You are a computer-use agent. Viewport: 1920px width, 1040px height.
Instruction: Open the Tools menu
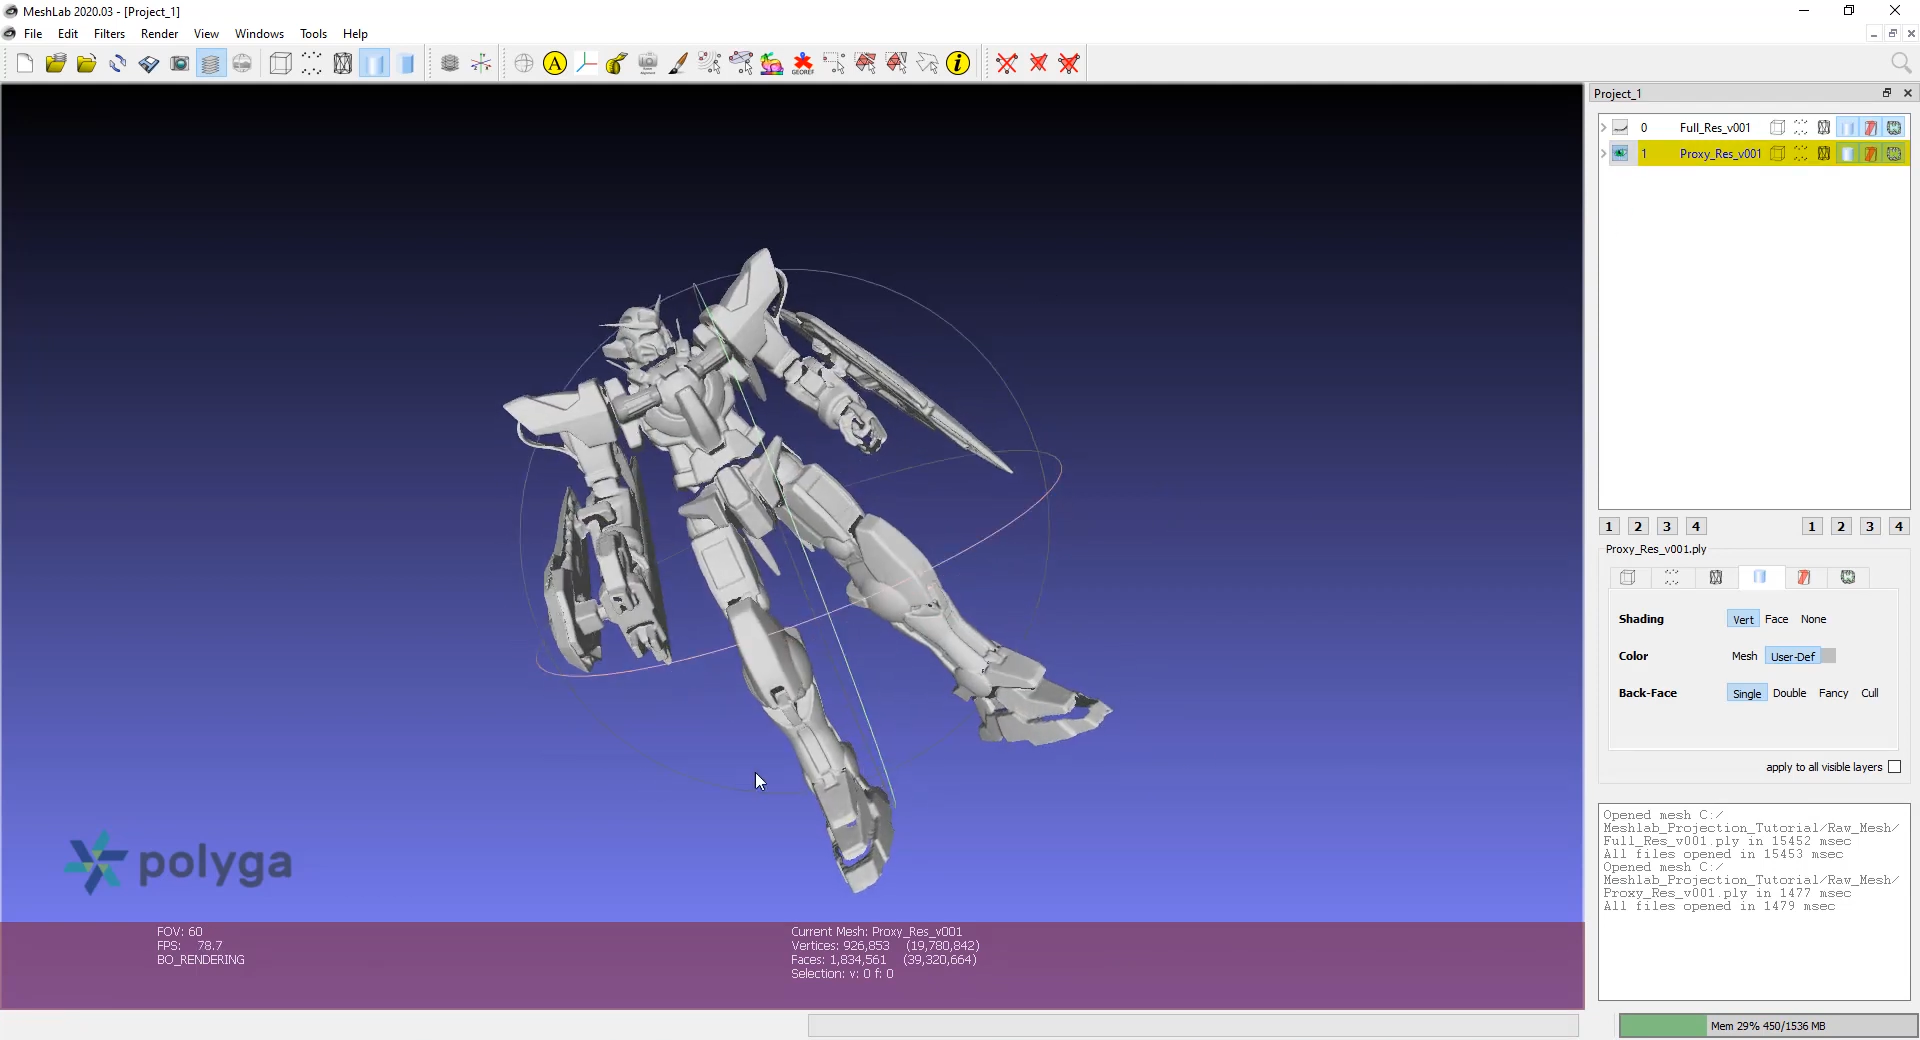click(x=313, y=34)
